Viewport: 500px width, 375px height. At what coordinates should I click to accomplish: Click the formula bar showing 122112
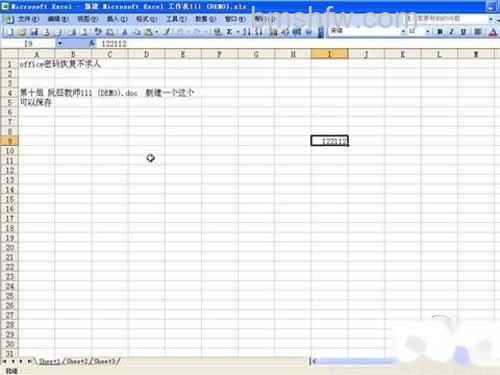coord(298,44)
